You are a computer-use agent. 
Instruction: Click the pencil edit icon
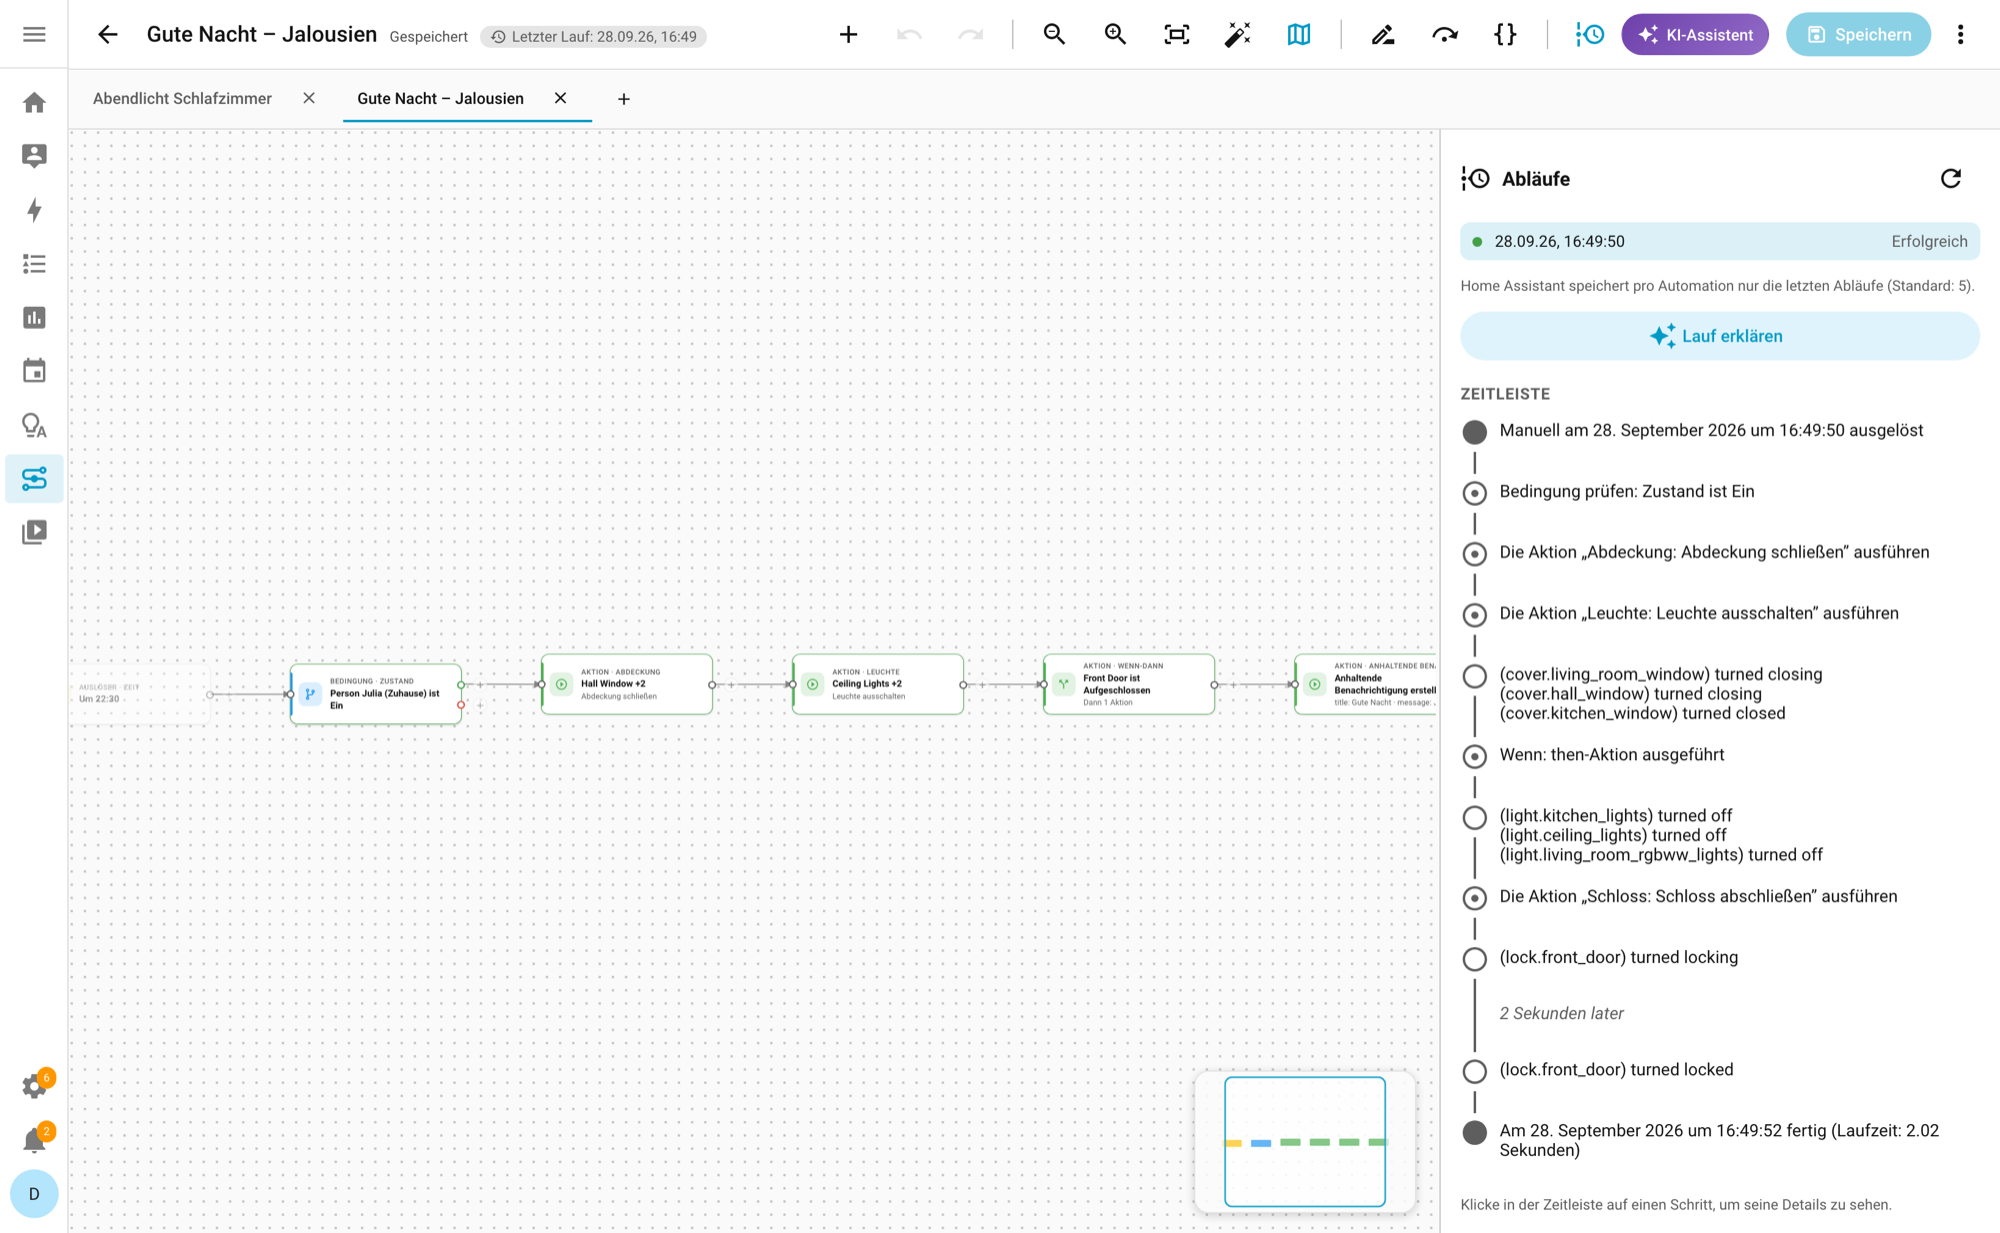click(x=1383, y=34)
